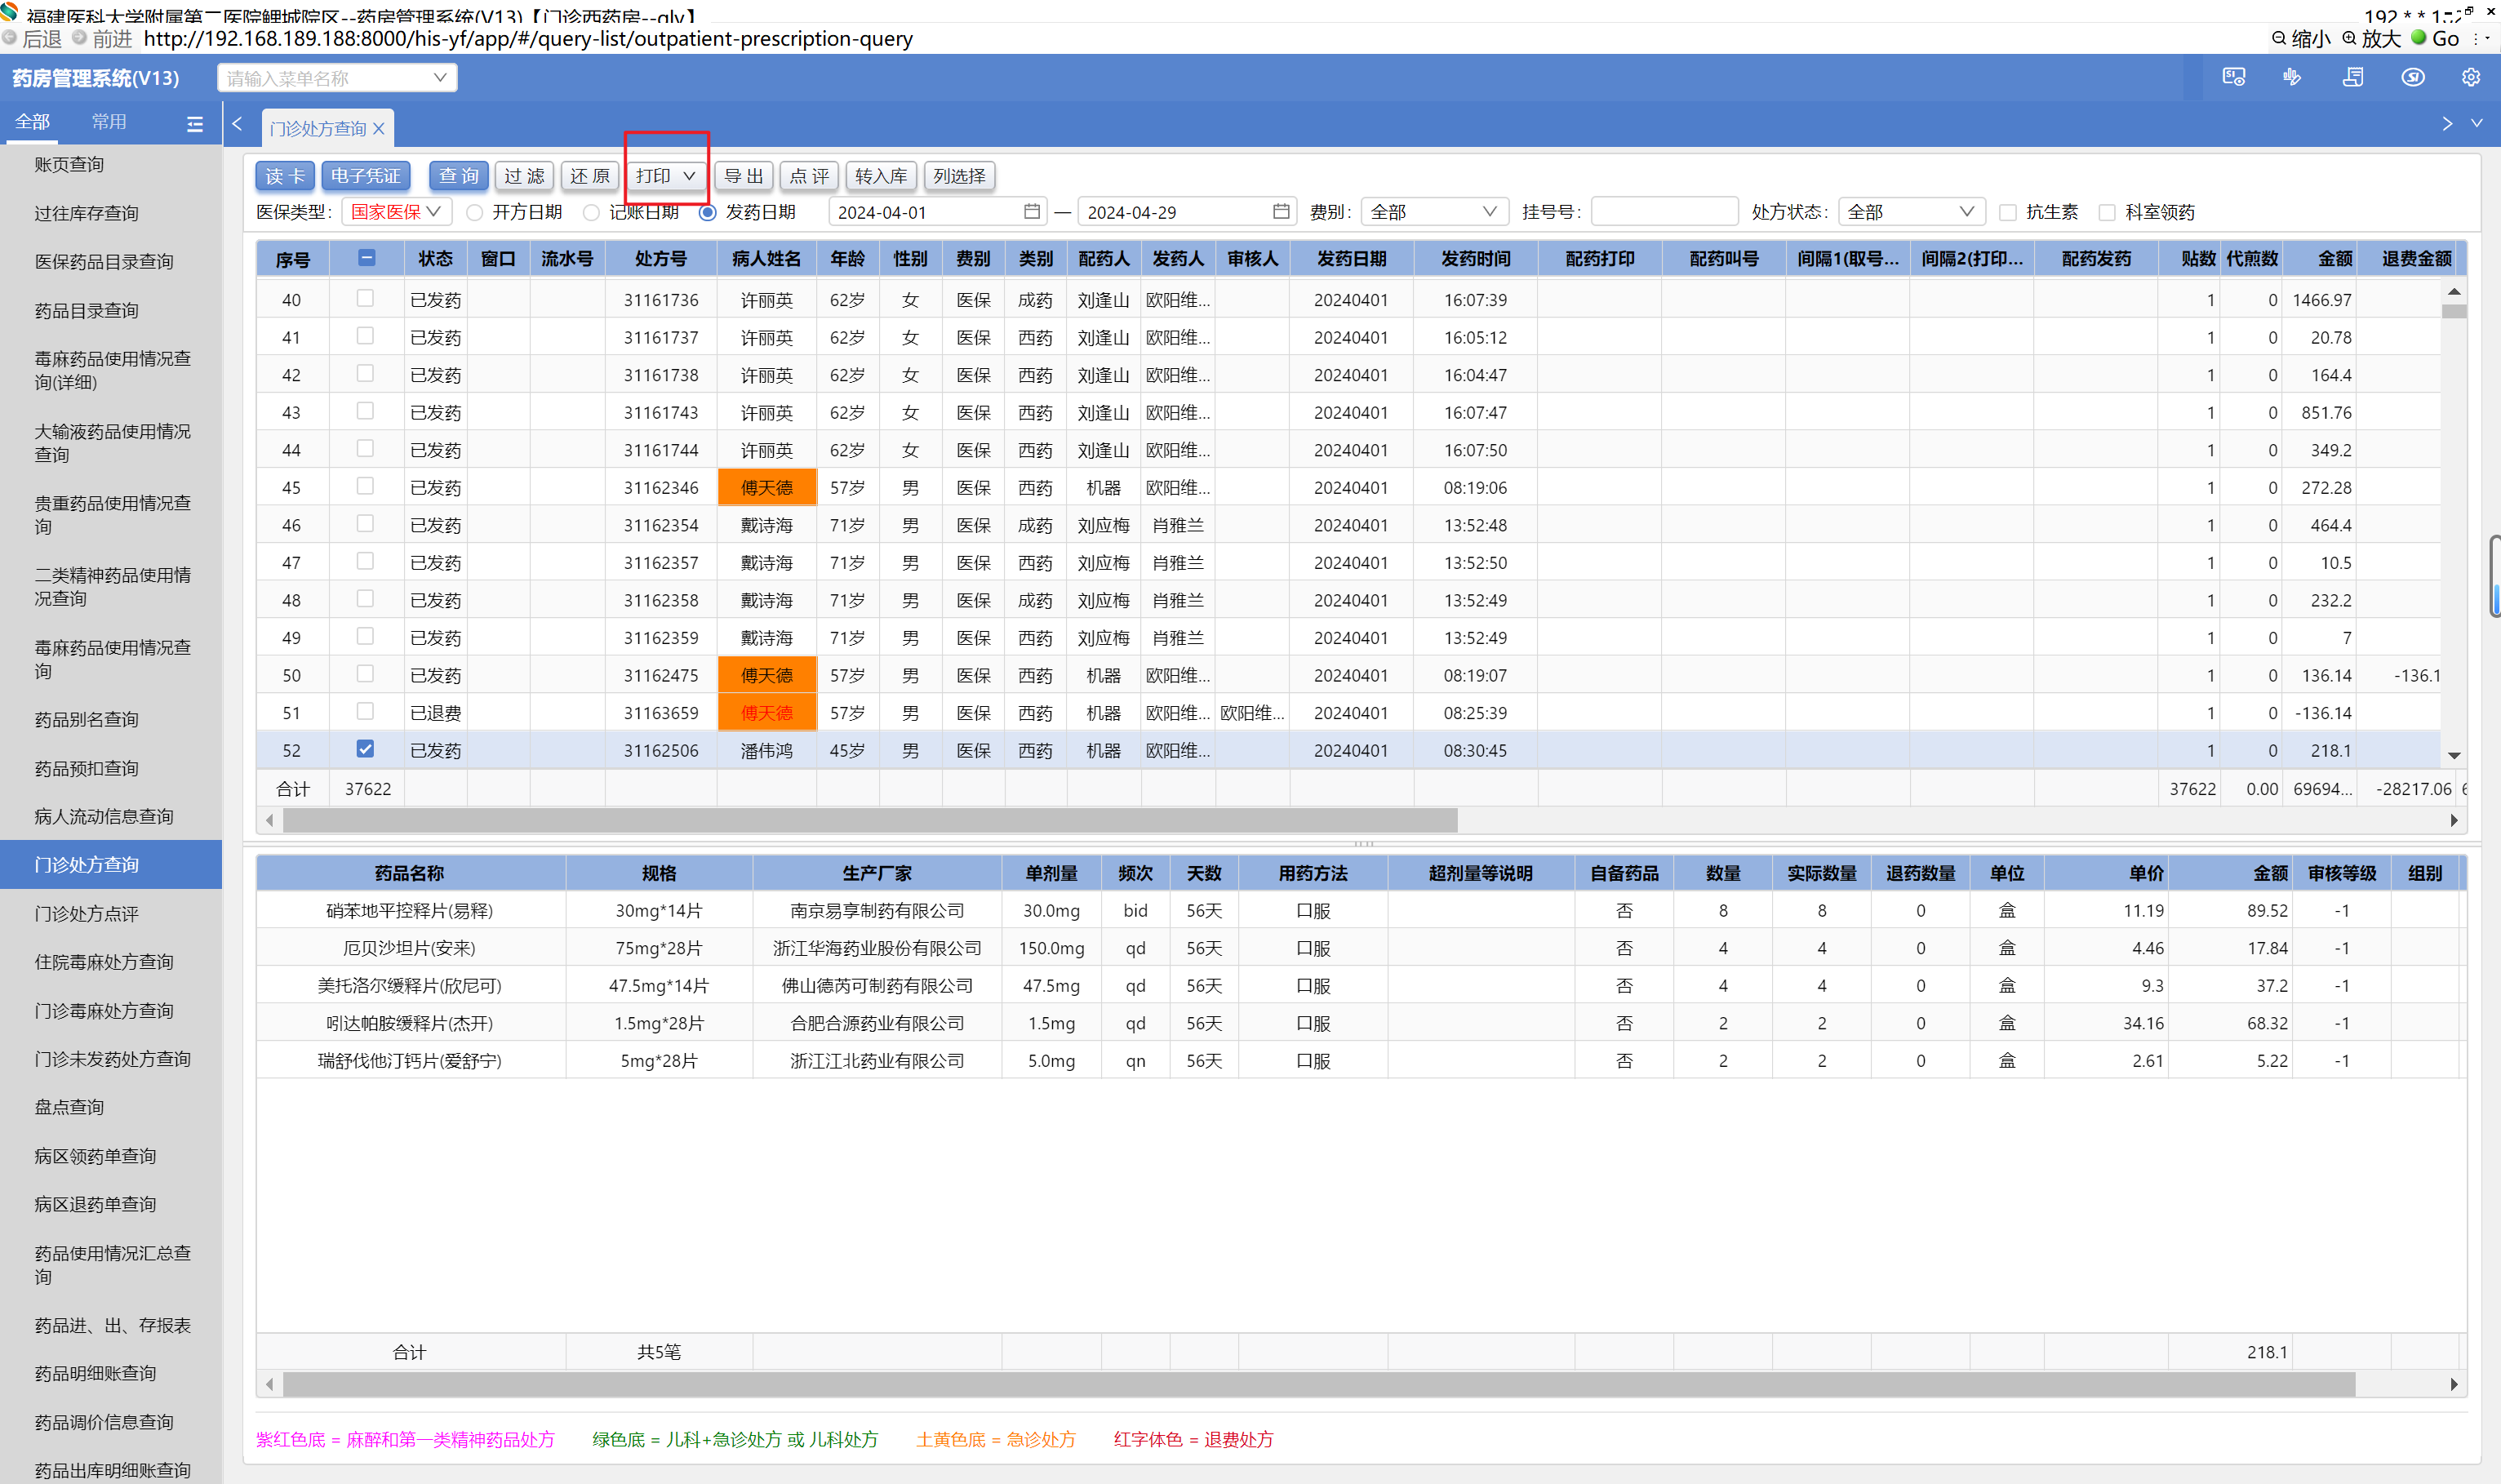Screen dimensions: 2501x1484
Task: Open the 医保类型 dropdown
Action: click(396, 212)
